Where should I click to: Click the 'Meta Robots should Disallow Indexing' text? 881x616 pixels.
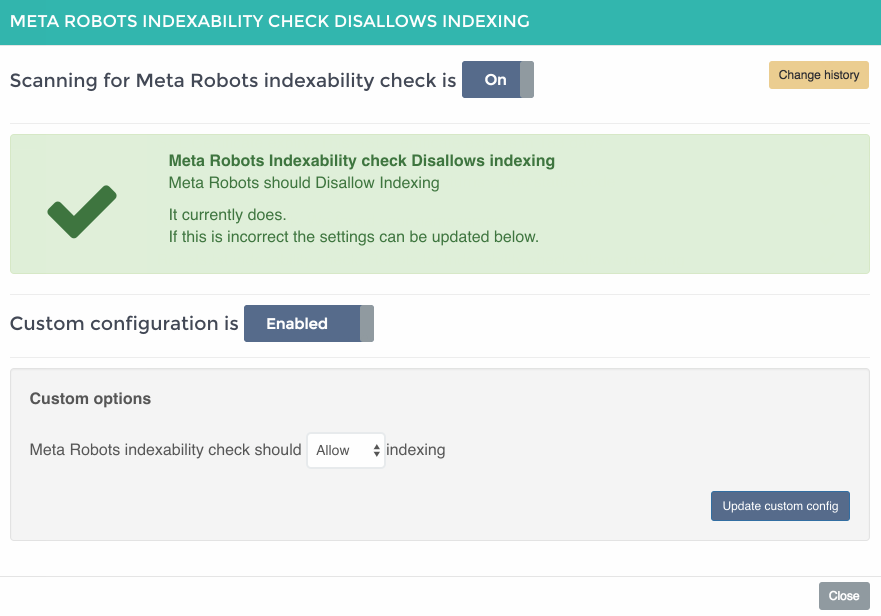pos(304,183)
